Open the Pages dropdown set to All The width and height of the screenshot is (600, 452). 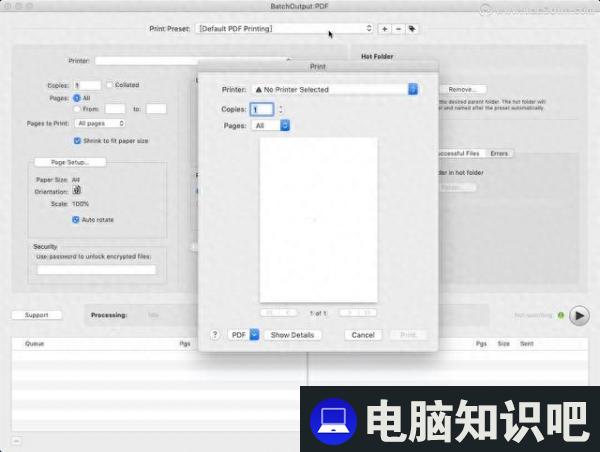click(x=271, y=126)
